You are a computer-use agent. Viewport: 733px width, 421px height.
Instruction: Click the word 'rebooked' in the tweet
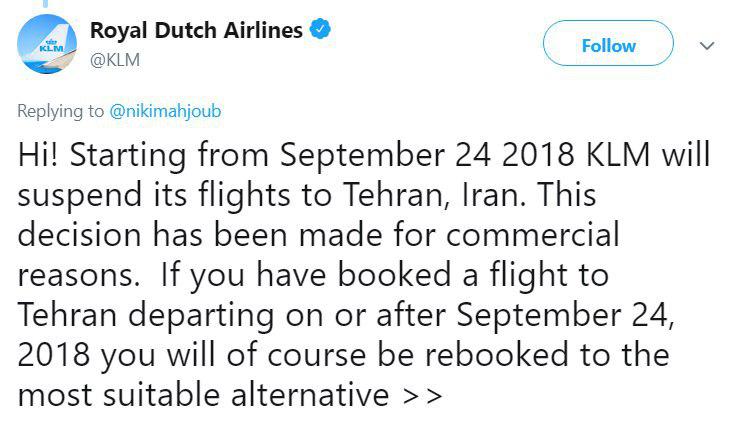pyautogui.click(x=496, y=354)
